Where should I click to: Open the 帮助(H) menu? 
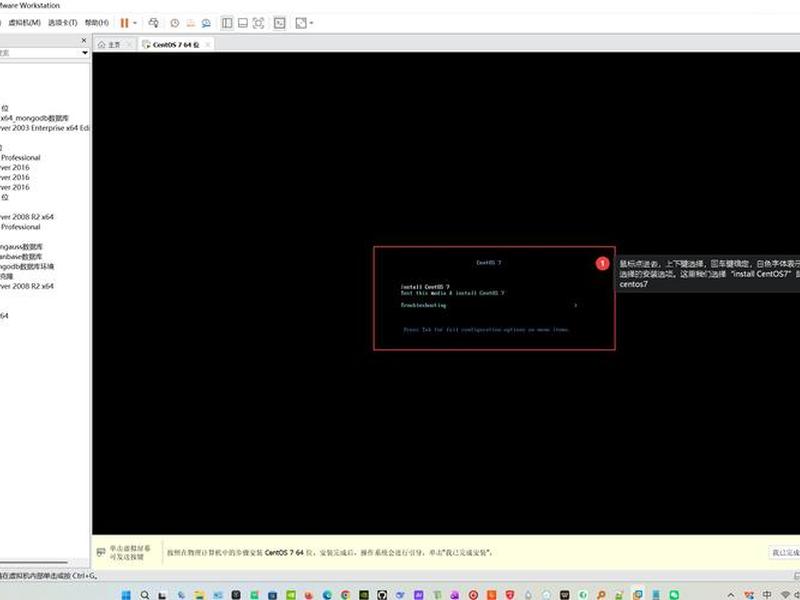tap(96, 22)
